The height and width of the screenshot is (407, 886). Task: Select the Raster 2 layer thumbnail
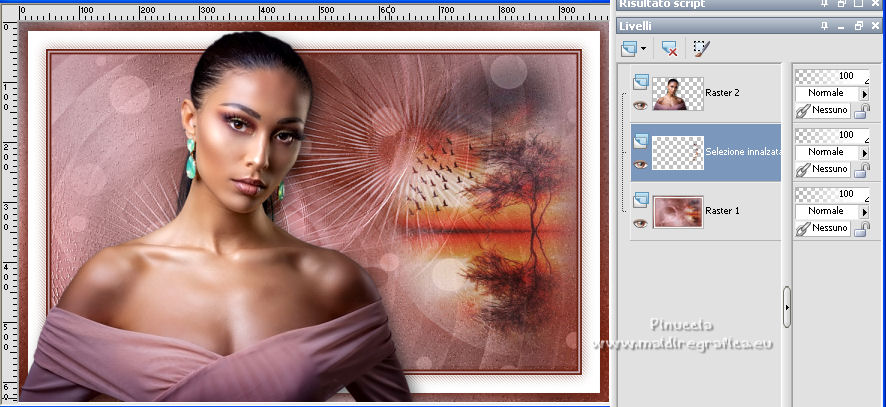point(678,94)
